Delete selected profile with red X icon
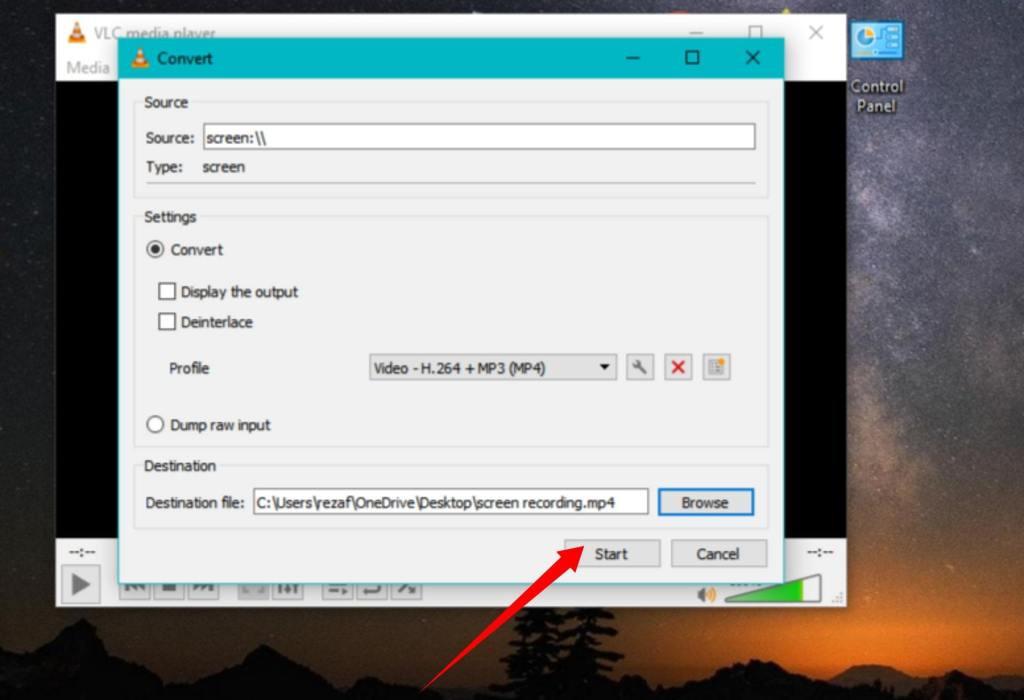Screen dimensions: 1024x700 point(677,367)
